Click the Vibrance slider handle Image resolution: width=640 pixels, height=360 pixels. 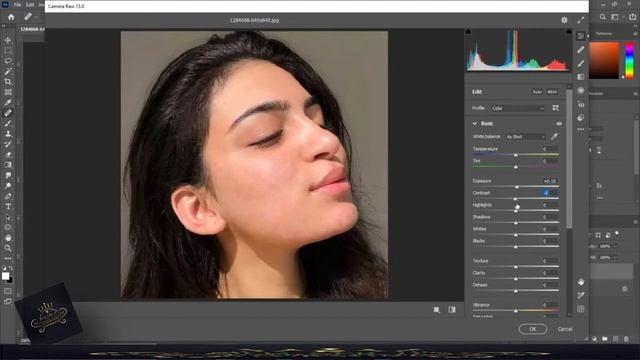click(516, 311)
